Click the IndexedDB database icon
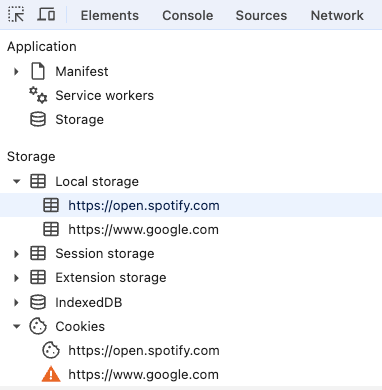382x390 pixels. point(38,302)
